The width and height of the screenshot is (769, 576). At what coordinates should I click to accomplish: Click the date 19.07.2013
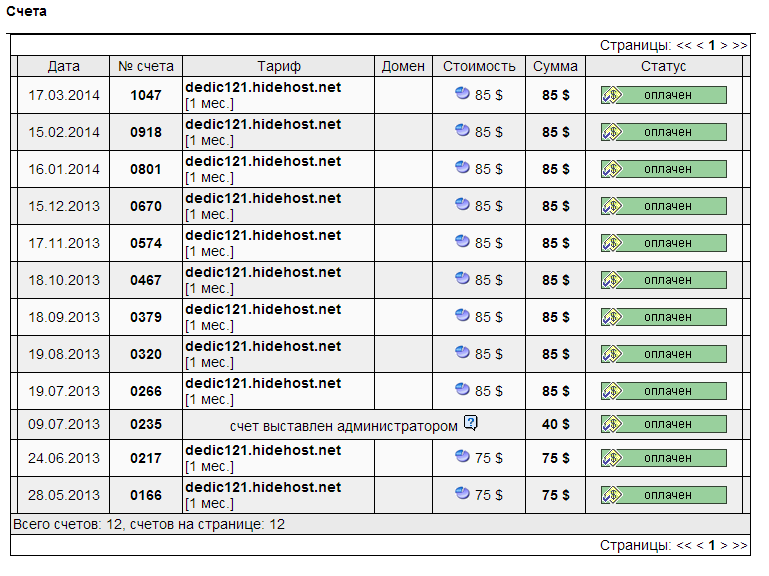point(64,392)
